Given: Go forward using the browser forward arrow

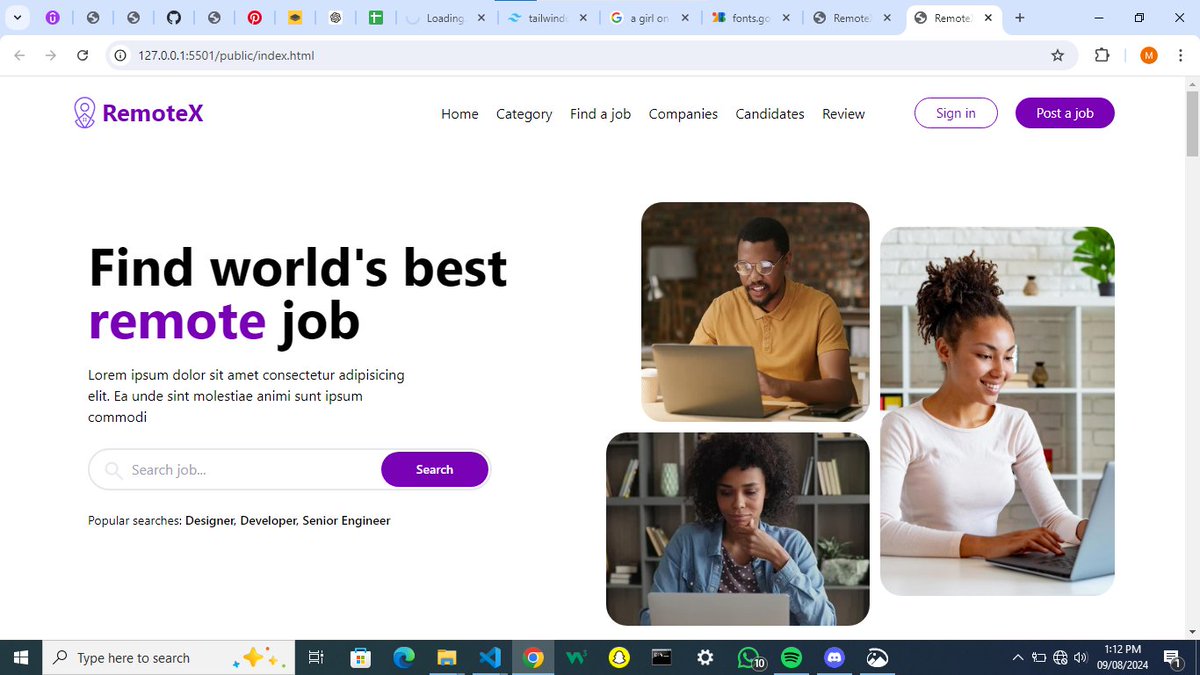Looking at the screenshot, I should click(x=51, y=56).
